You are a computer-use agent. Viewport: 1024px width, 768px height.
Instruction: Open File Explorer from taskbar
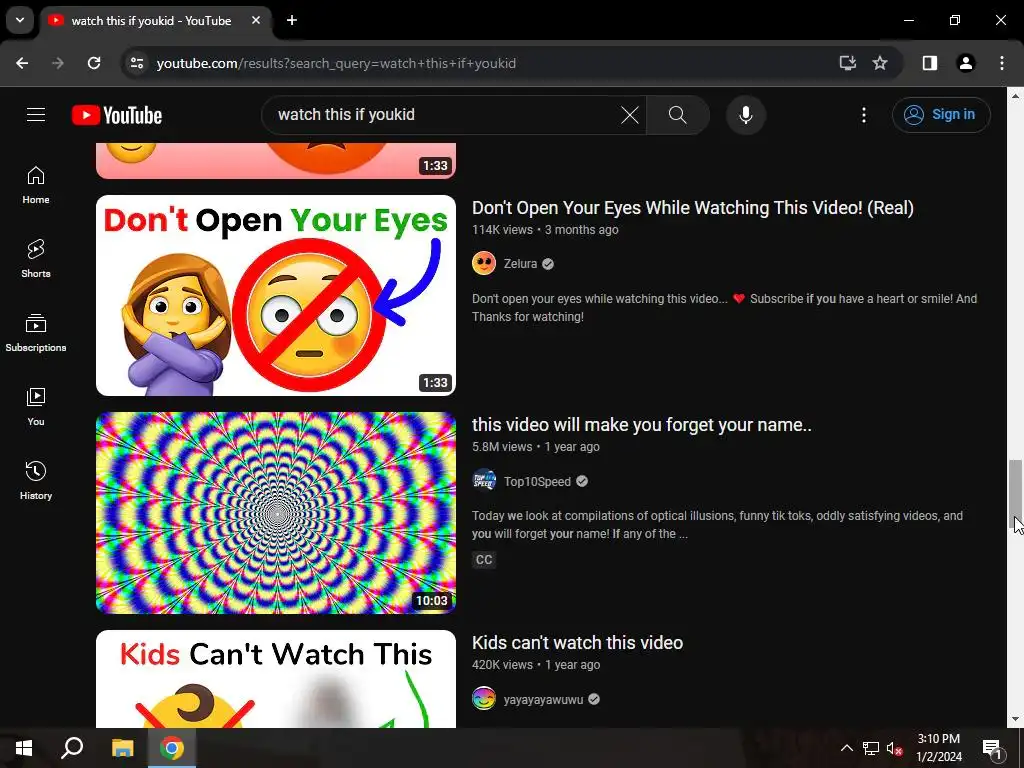click(122, 748)
